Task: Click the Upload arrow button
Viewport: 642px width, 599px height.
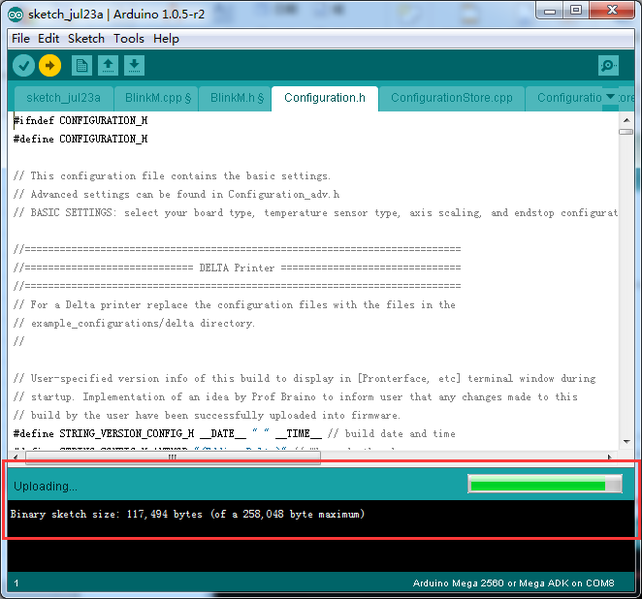Action: [50, 66]
